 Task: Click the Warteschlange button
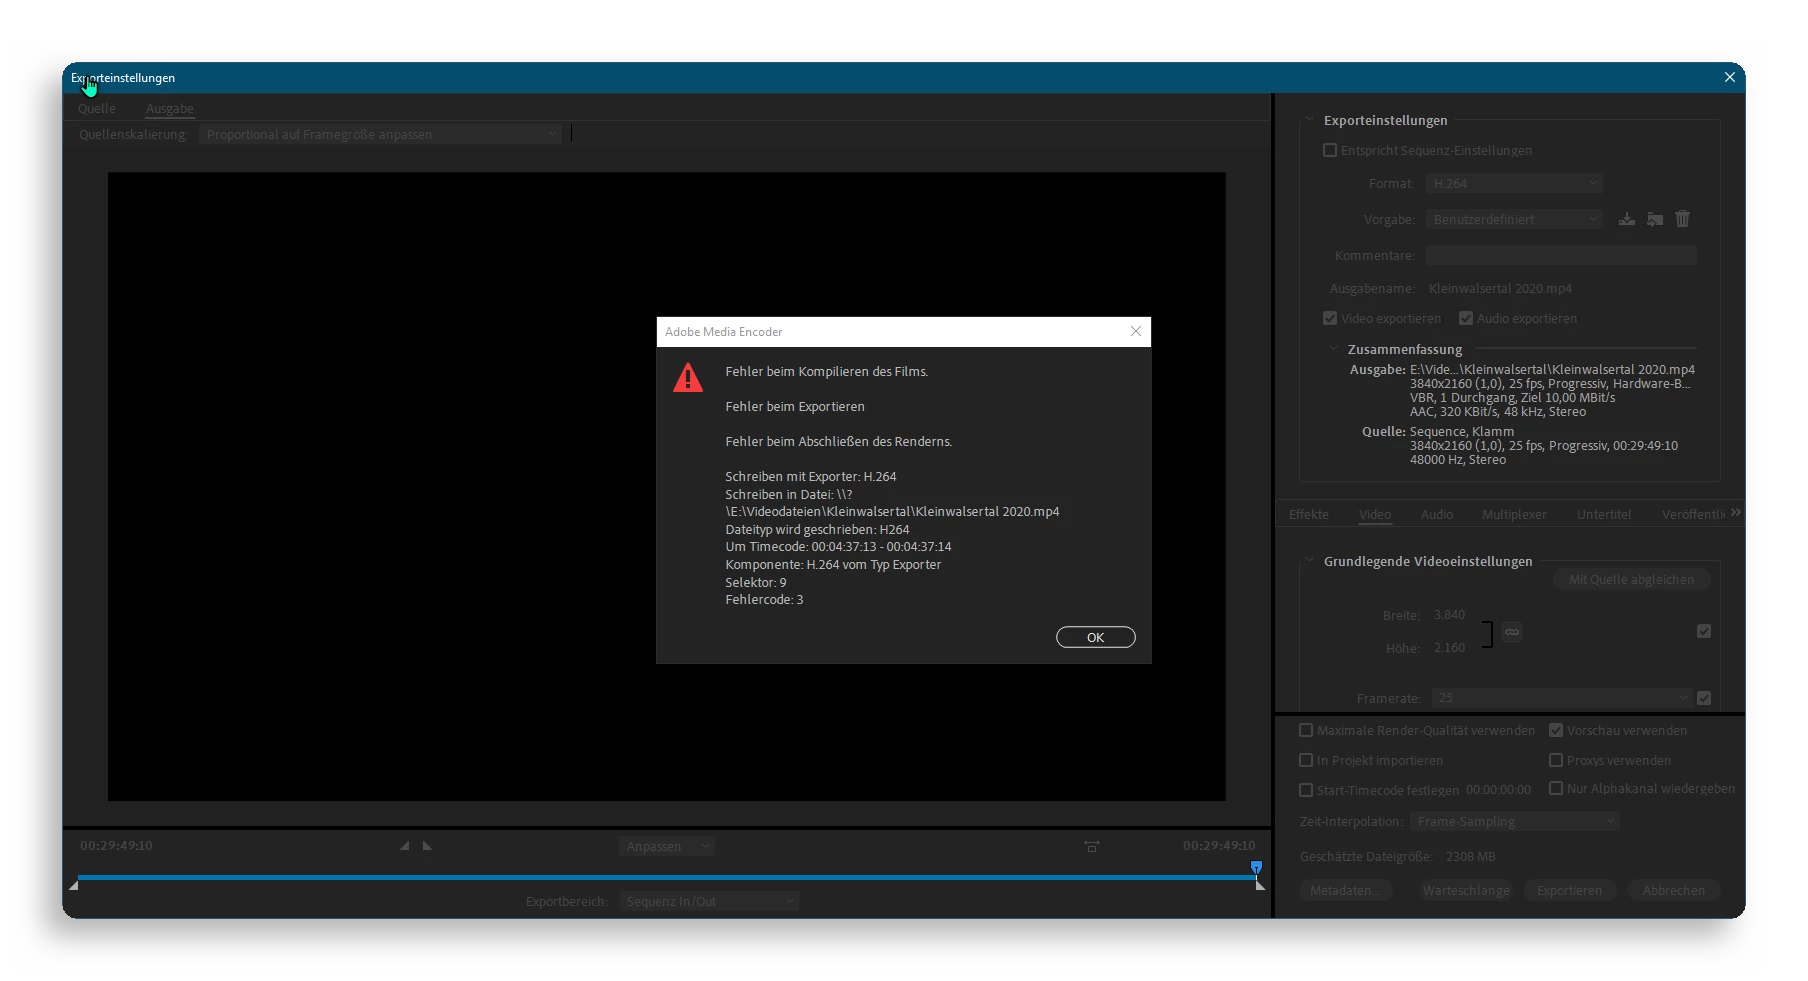(x=1466, y=890)
